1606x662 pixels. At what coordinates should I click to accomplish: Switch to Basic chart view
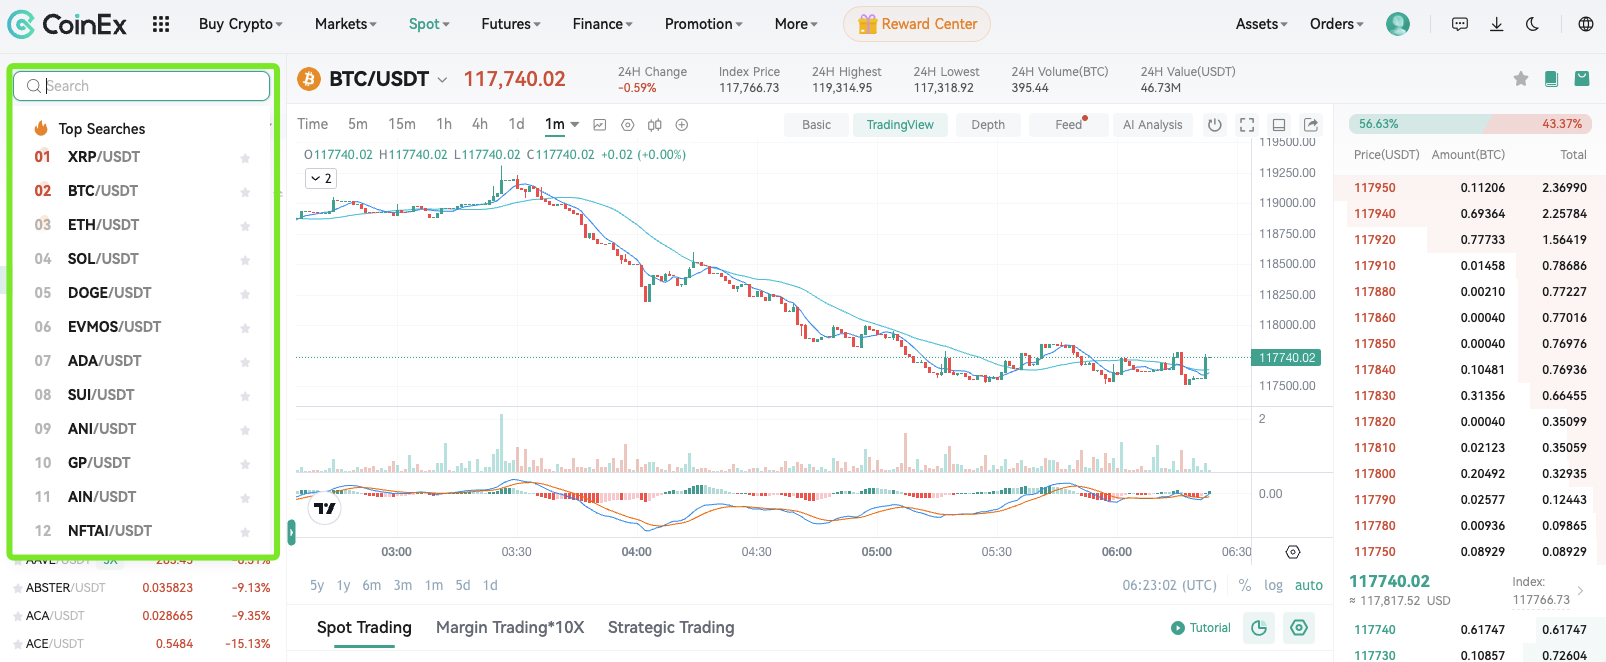point(816,125)
